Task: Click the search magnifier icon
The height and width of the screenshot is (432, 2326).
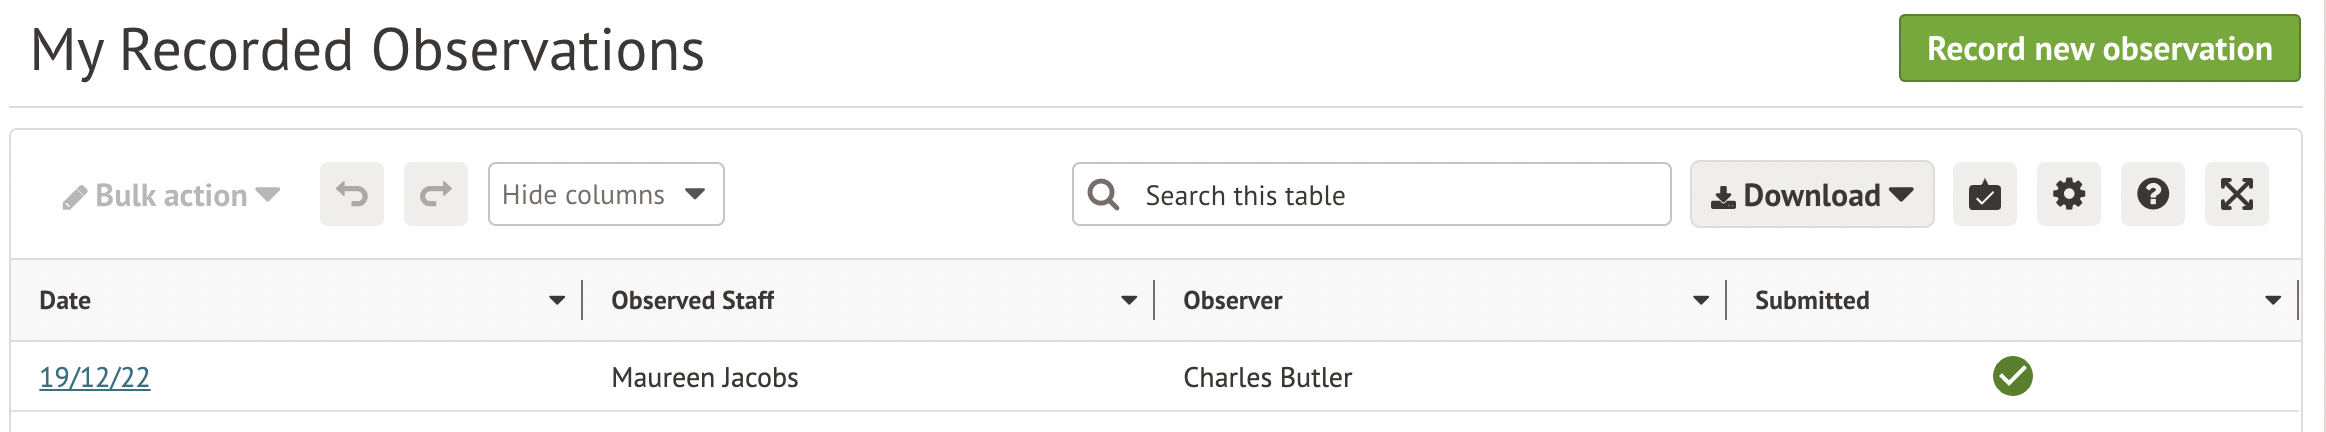Action: tap(1103, 194)
